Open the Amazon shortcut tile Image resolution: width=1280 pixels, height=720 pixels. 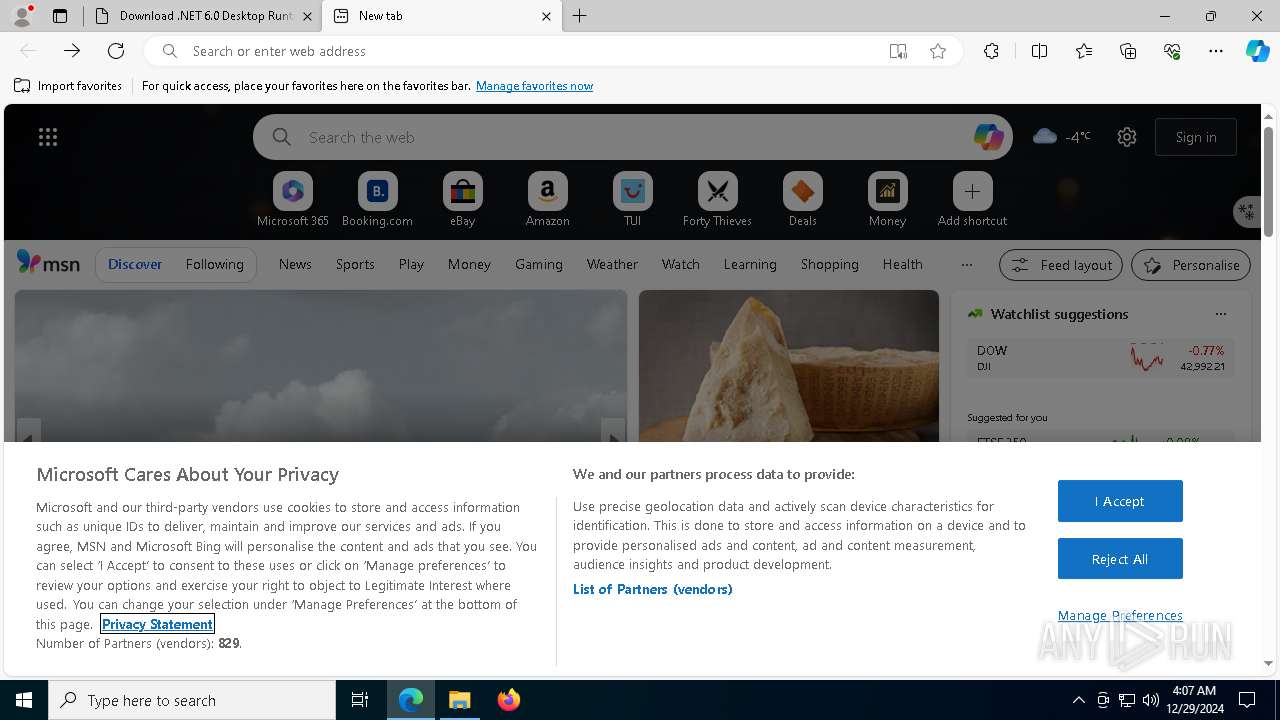pyautogui.click(x=547, y=200)
